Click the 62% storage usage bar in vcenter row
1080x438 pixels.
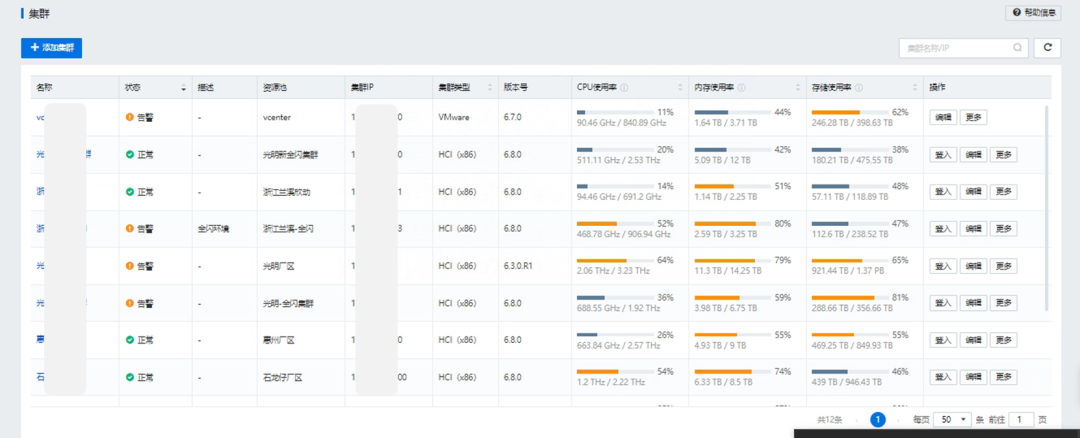point(849,112)
